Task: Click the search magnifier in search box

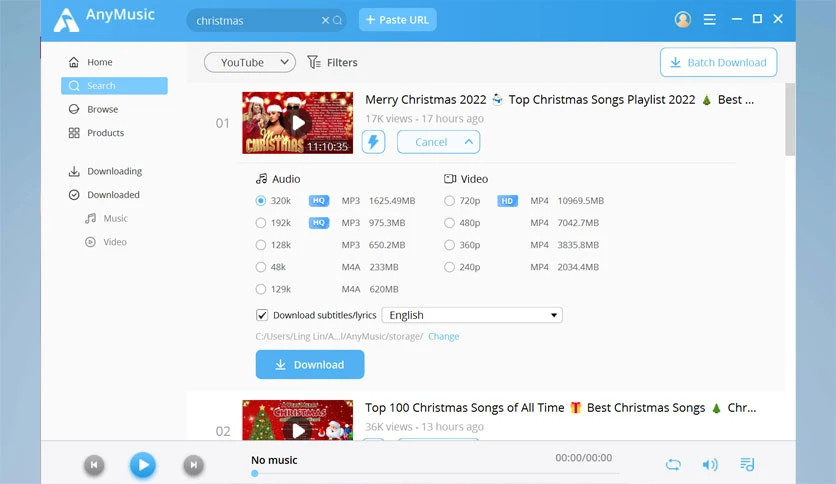Action: [337, 20]
